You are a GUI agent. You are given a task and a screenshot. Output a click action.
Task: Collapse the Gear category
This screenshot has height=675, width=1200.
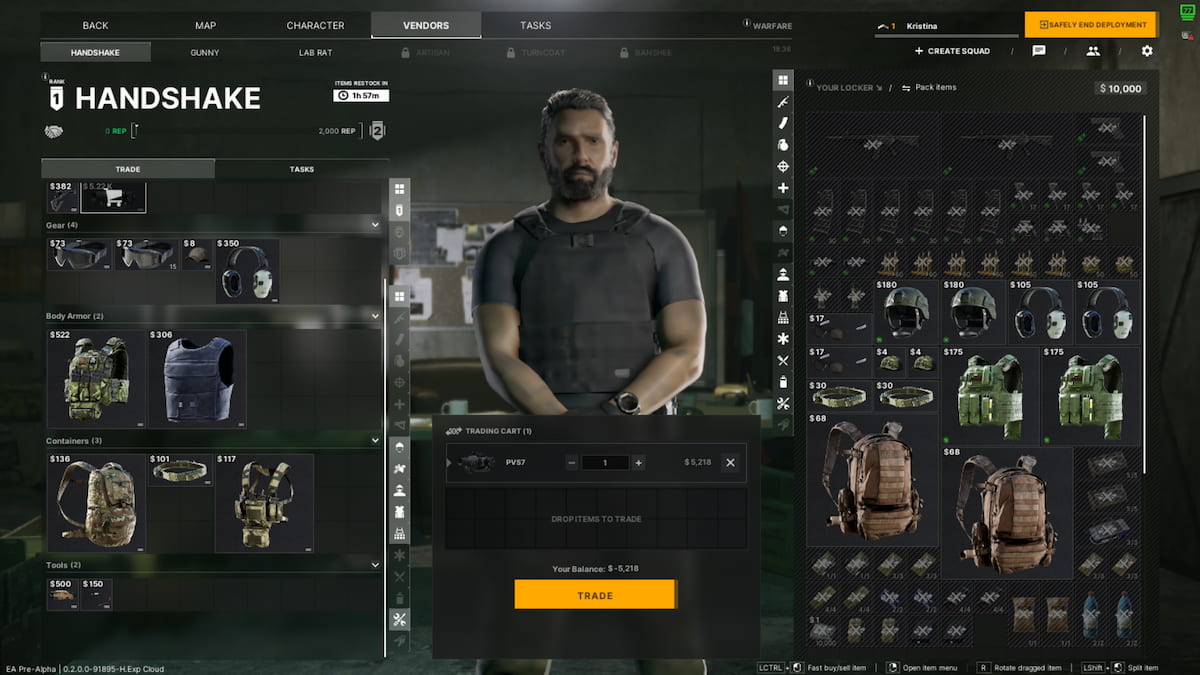point(375,225)
